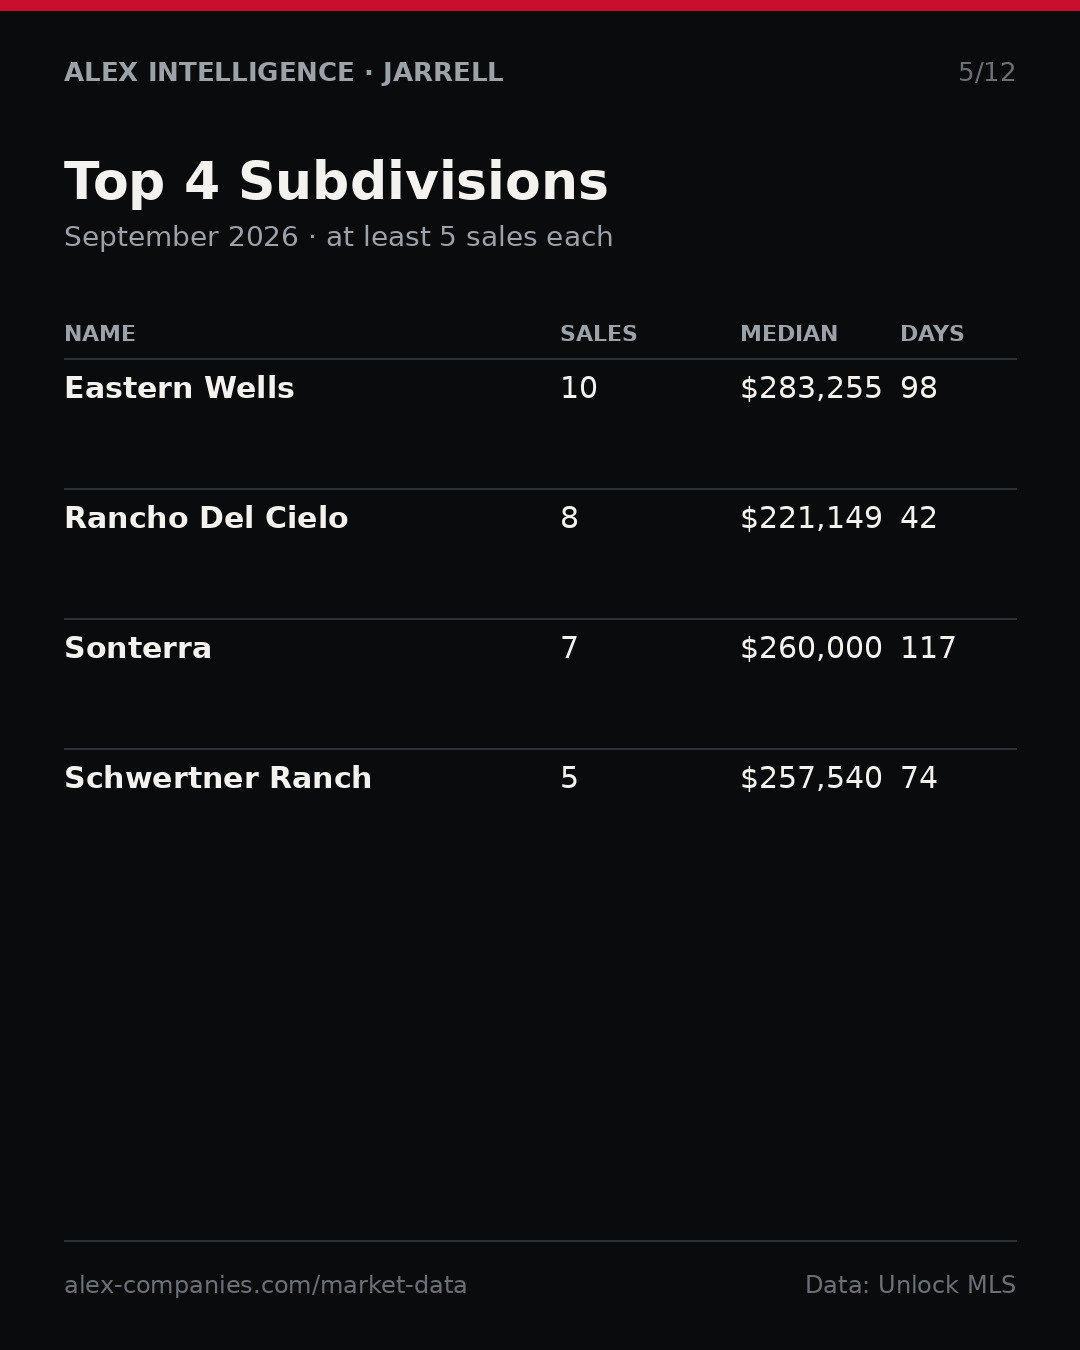Click the ALEX INTELLIGENCE · JARRELL header

point(284,73)
